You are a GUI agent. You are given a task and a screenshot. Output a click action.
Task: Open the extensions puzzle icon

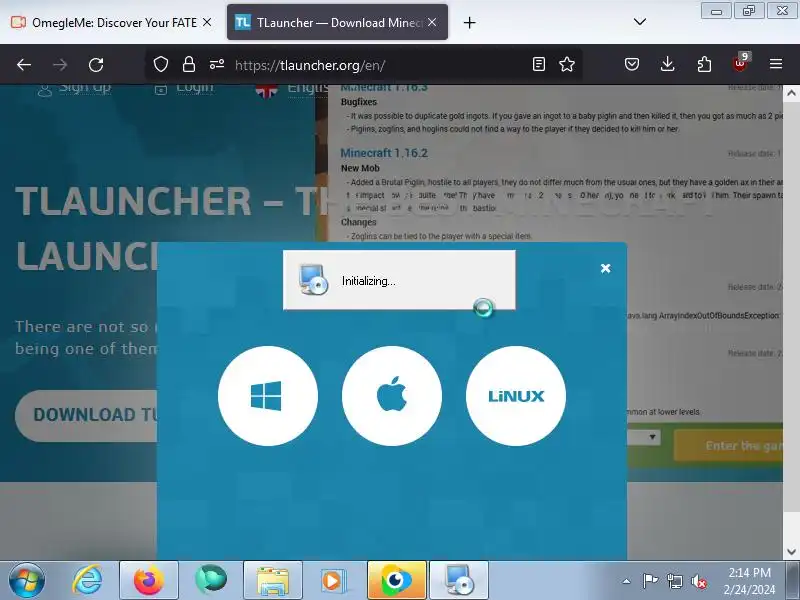click(704, 64)
